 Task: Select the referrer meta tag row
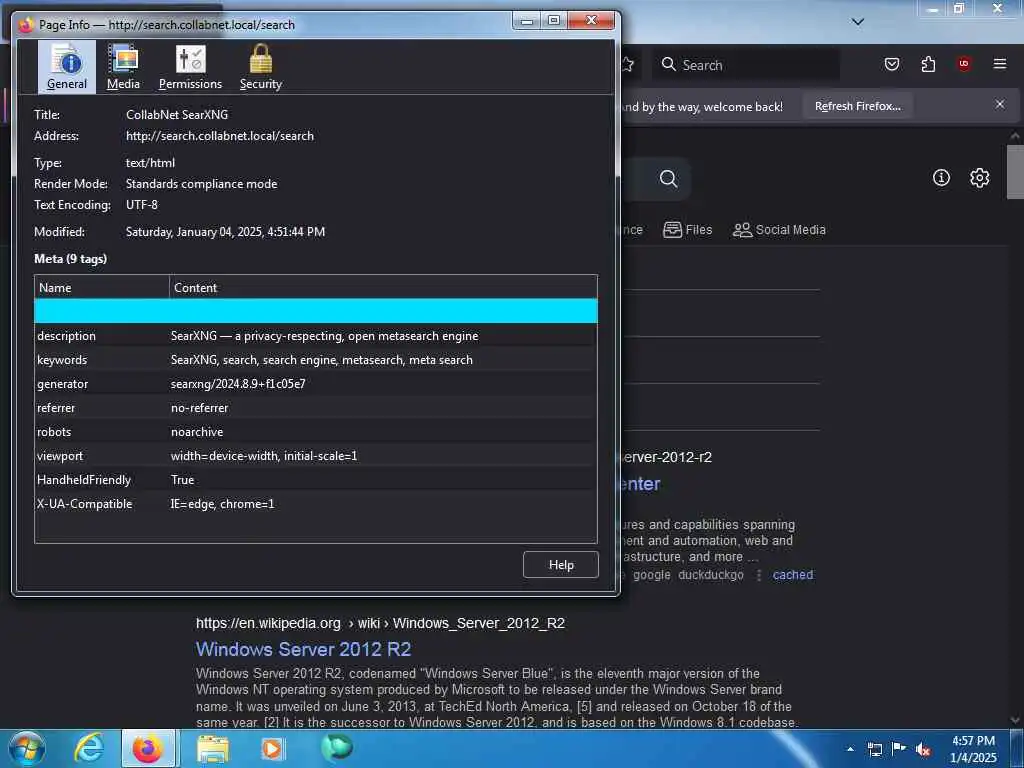[315, 408]
